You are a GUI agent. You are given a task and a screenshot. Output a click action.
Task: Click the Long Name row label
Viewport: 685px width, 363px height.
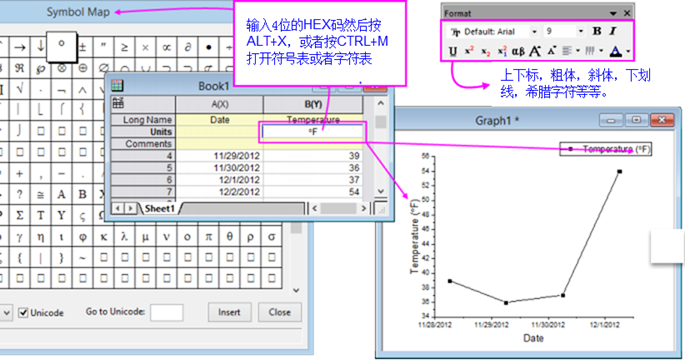coord(143,120)
